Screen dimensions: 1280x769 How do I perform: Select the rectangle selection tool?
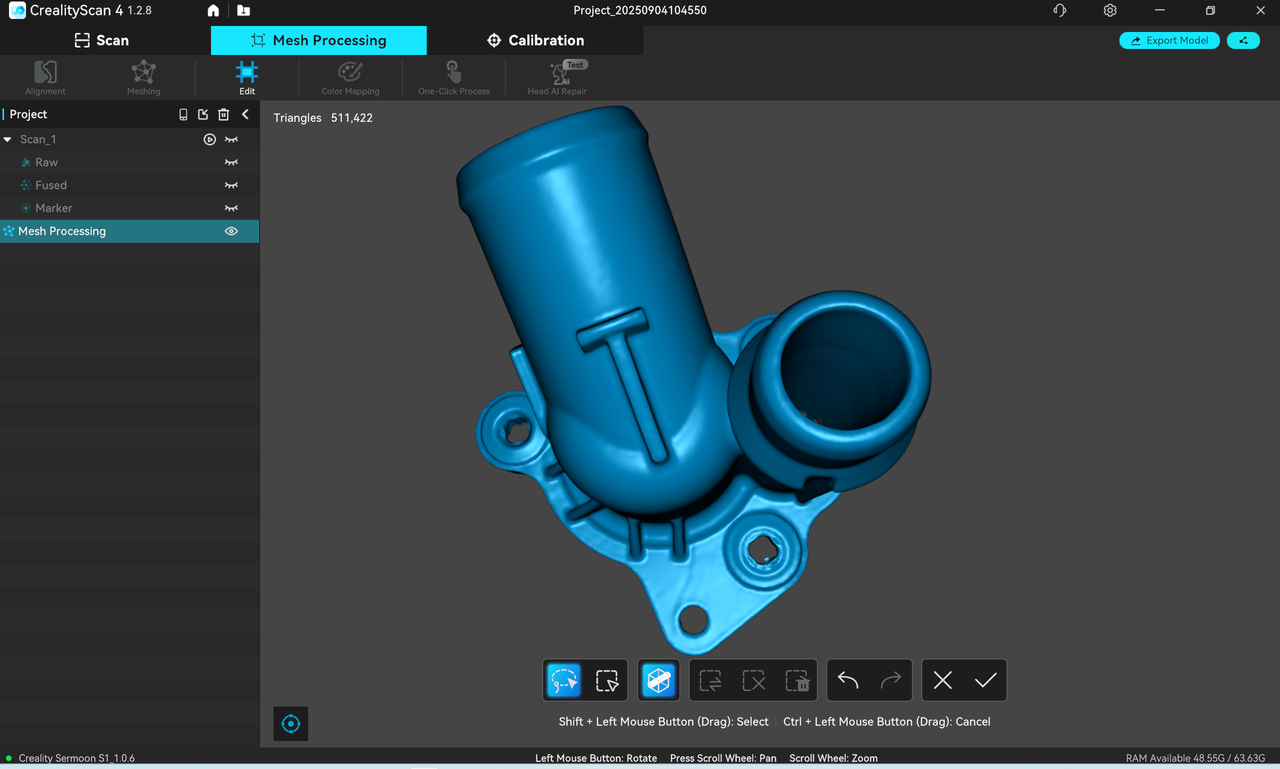pyautogui.click(x=607, y=680)
